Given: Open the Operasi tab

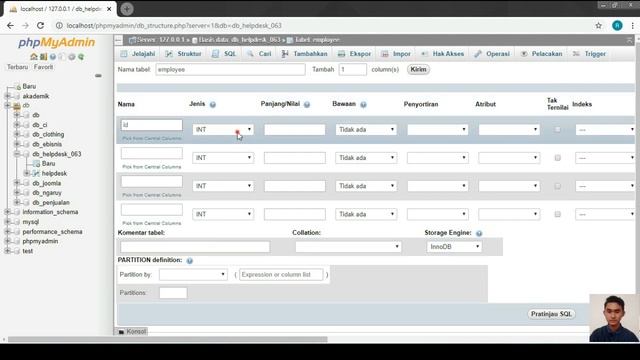Looking at the screenshot, I should click(x=492, y=54).
